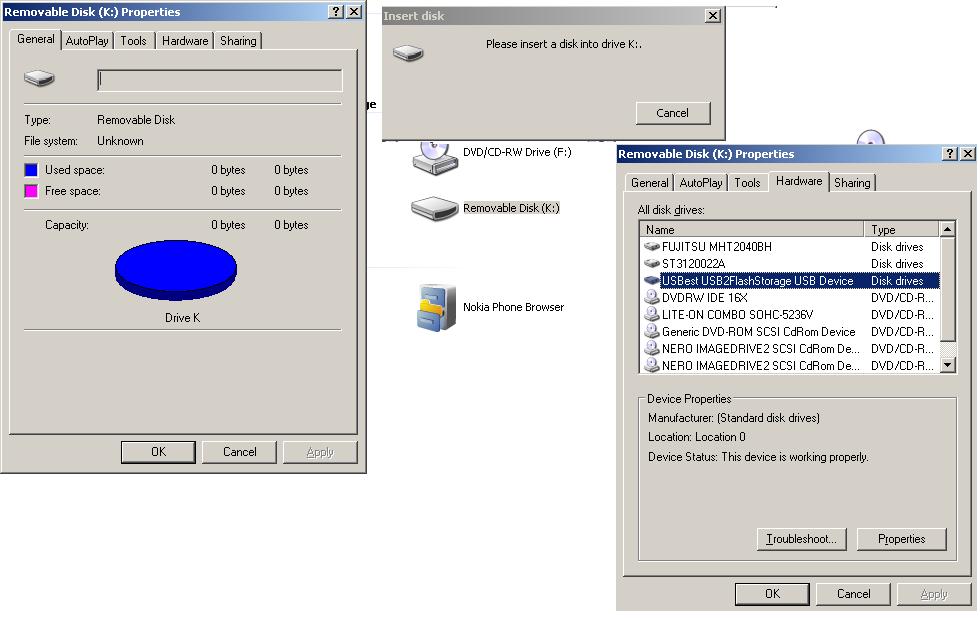The height and width of the screenshot is (619, 980).
Task: Close the left Removable Disk Properties window
Action: (x=354, y=12)
